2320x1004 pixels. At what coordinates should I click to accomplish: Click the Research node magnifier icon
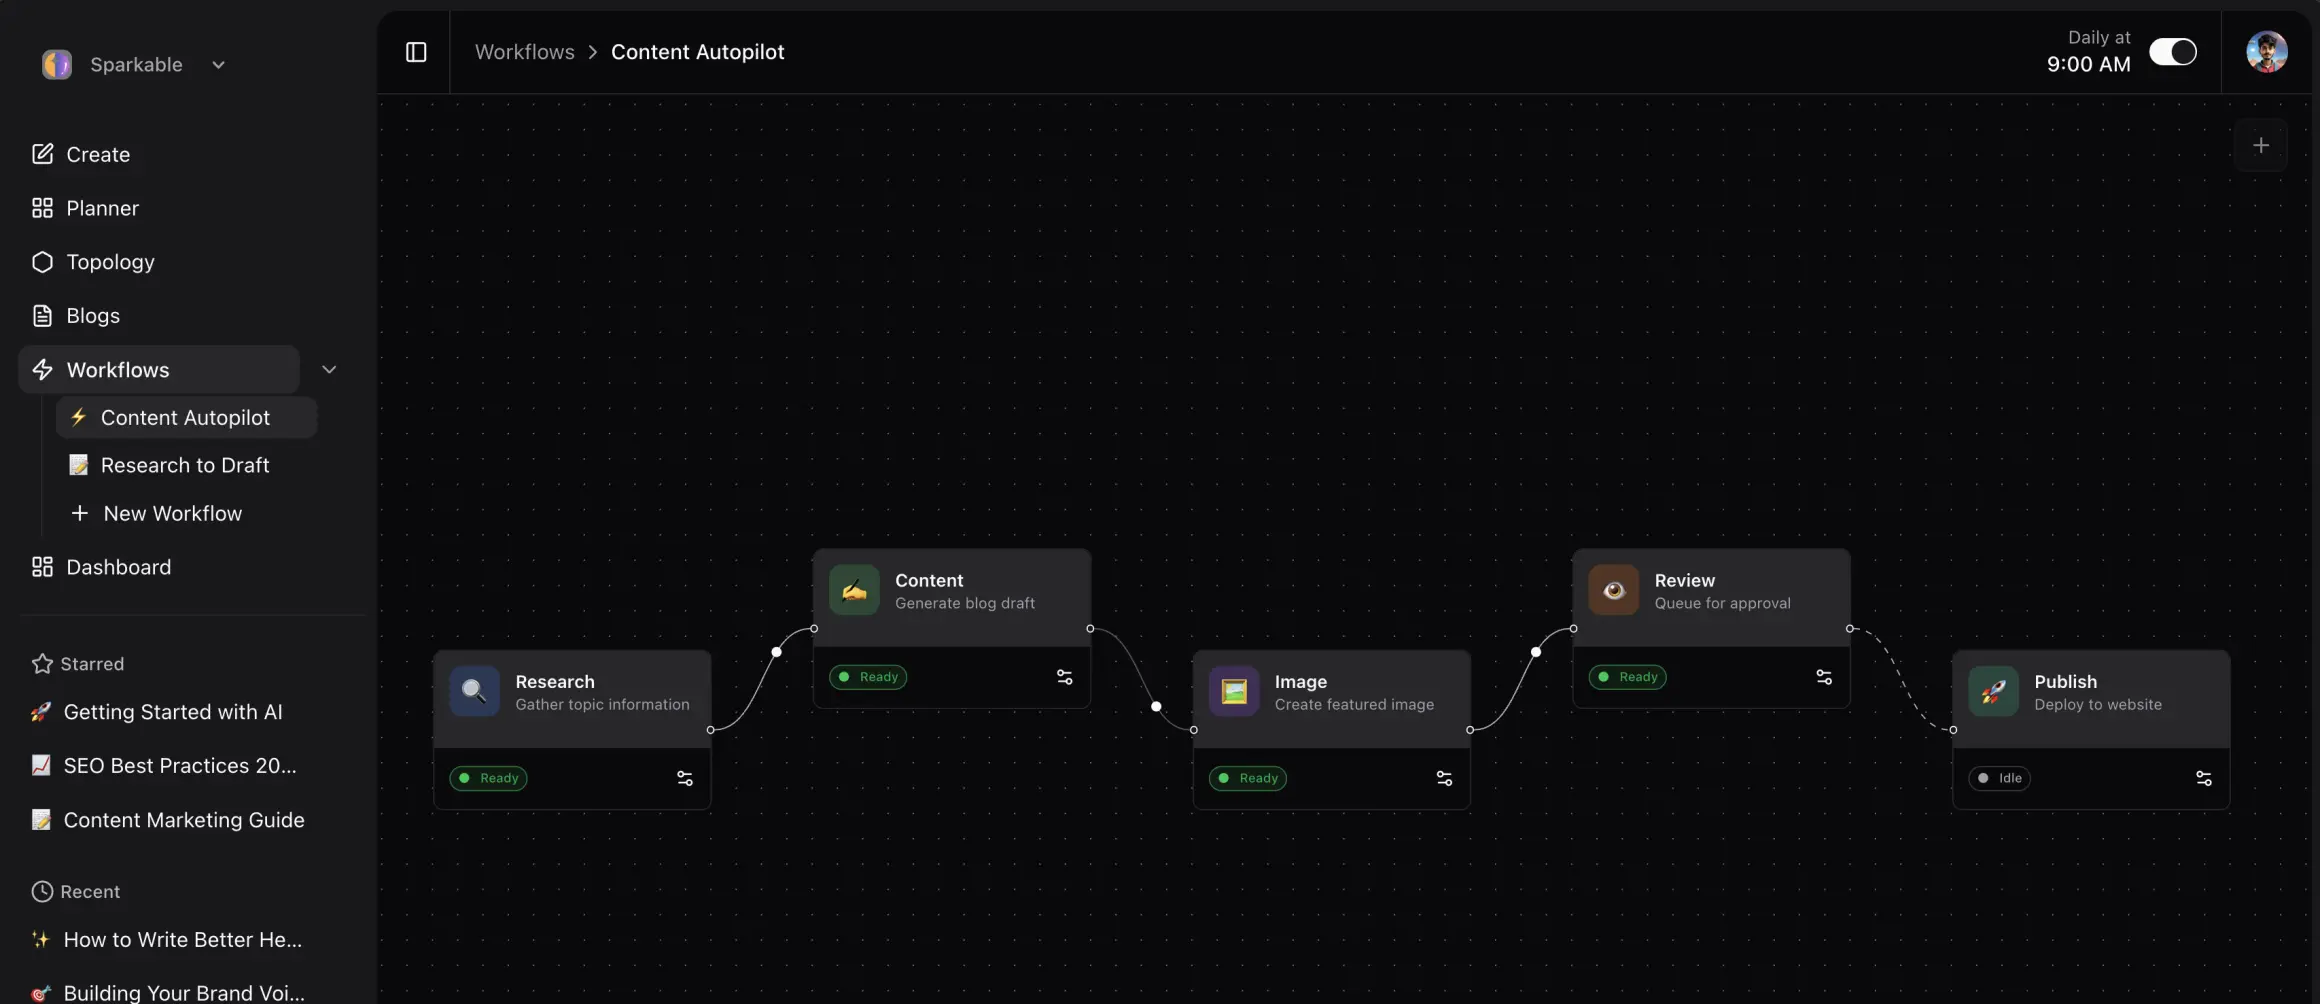pyautogui.click(x=474, y=691)
